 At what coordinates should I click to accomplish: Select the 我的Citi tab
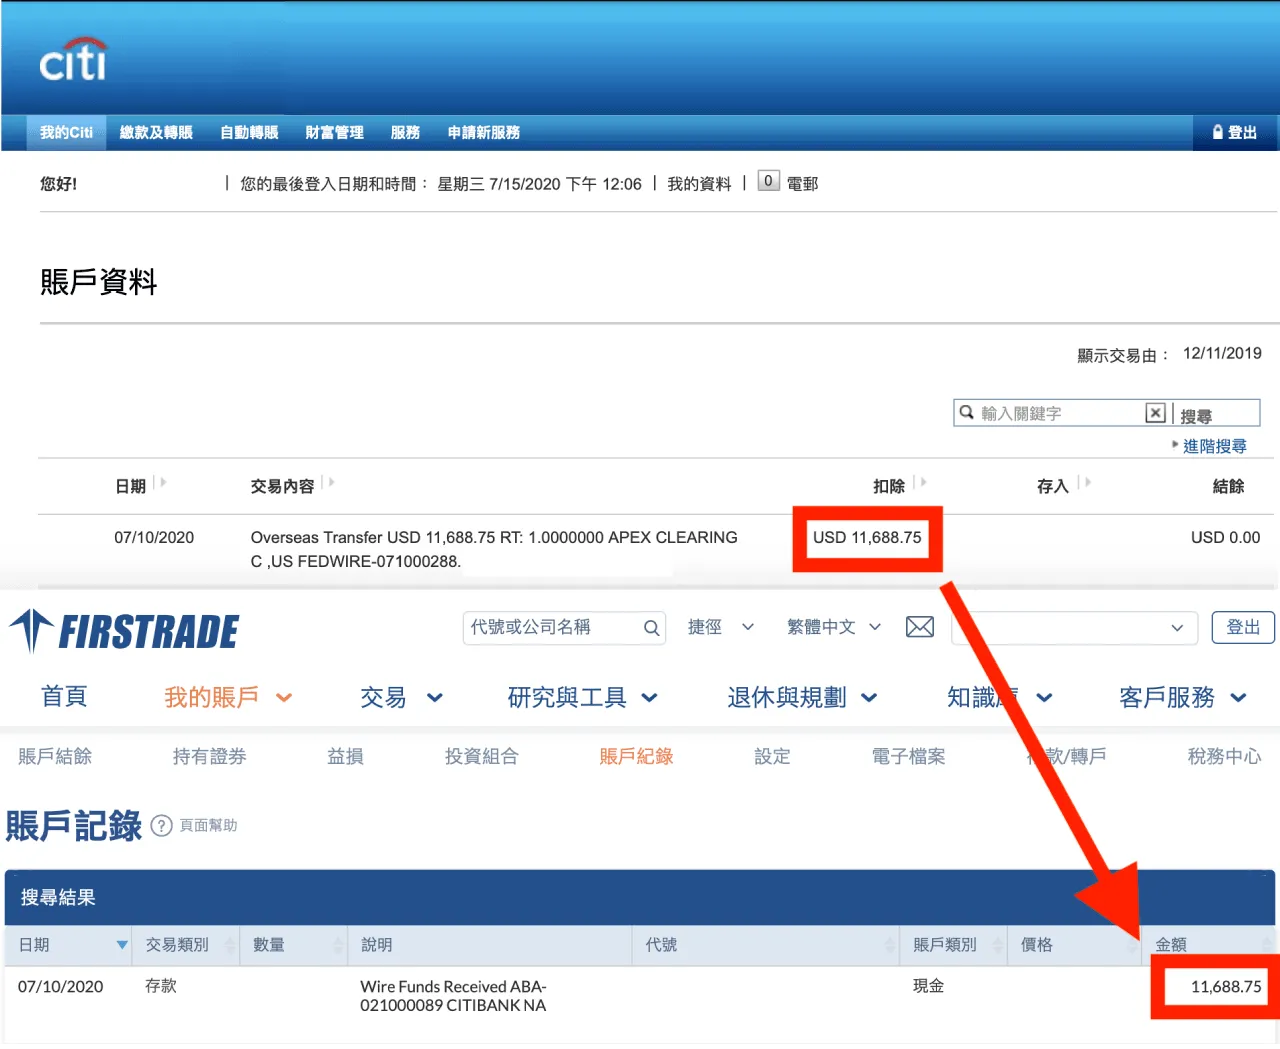(x=66, y=132)
